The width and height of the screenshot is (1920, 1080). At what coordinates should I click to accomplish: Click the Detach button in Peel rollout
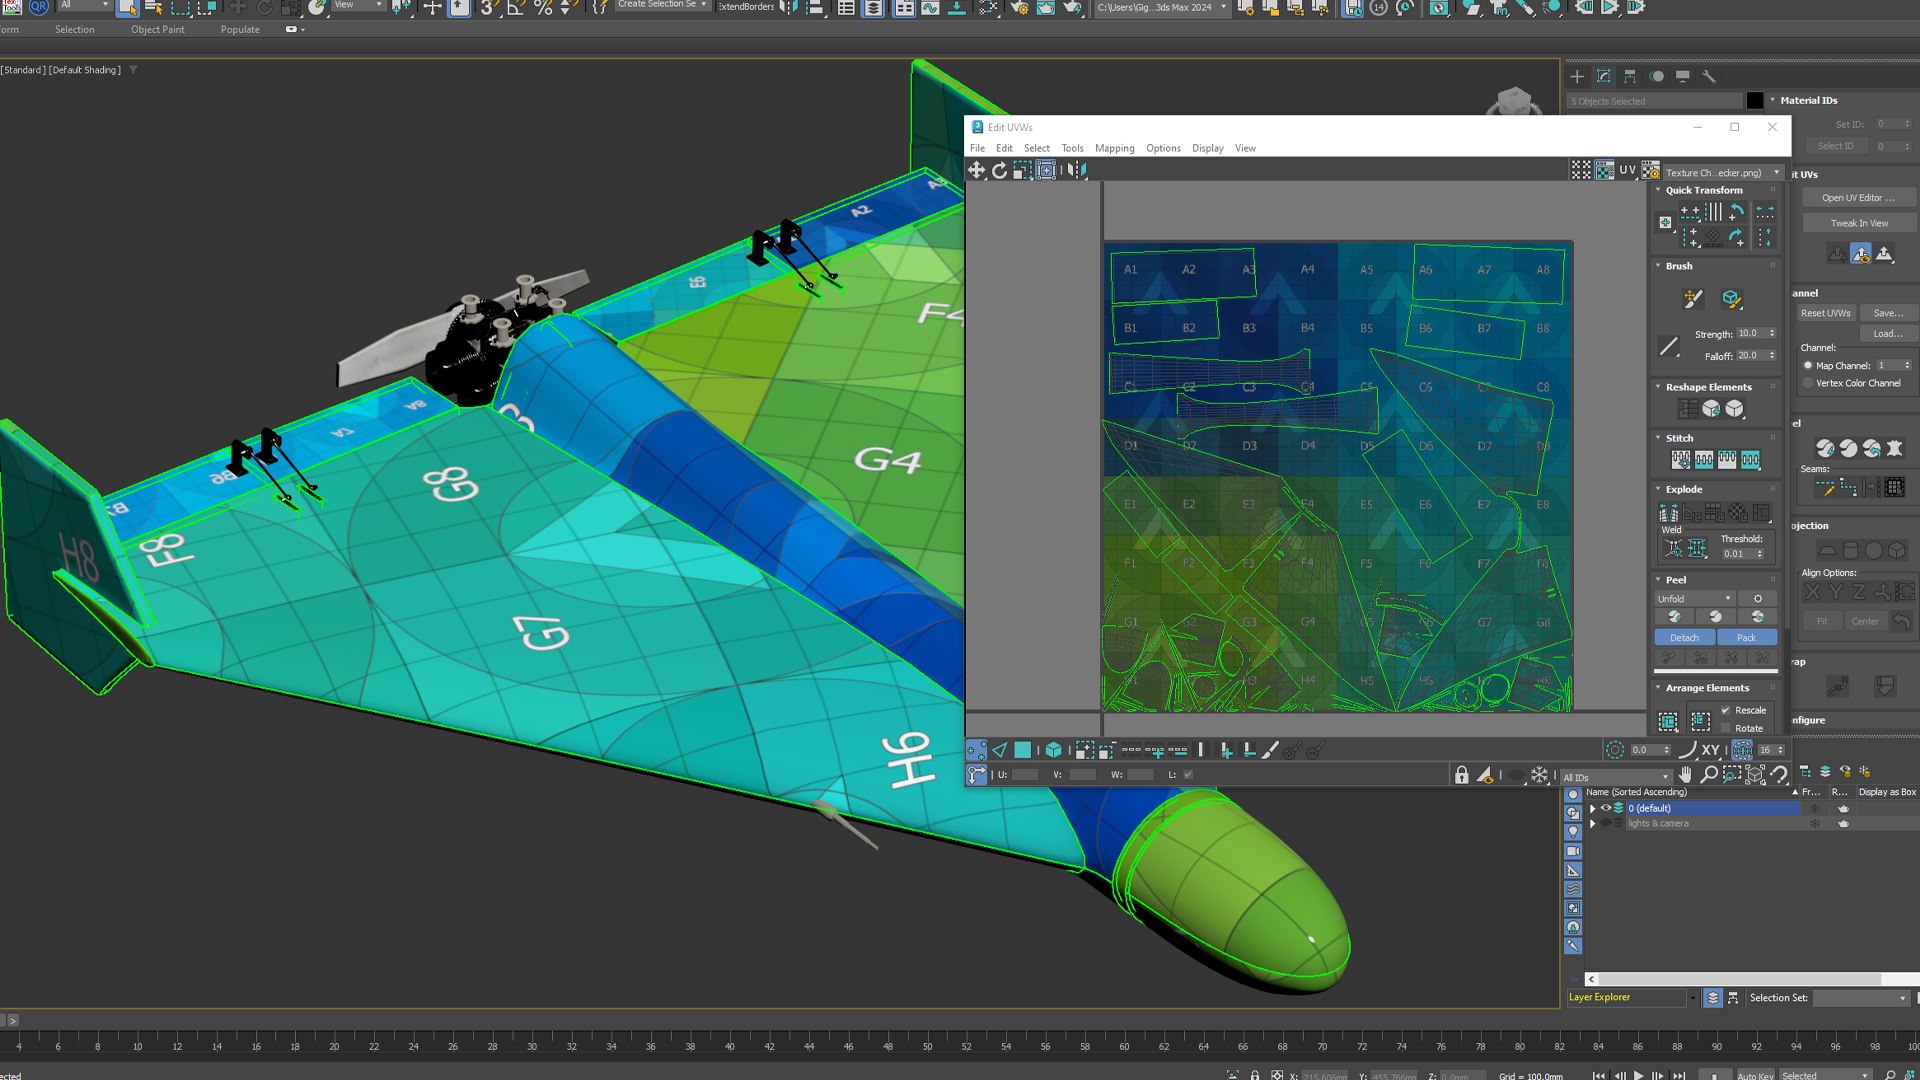1684,638
